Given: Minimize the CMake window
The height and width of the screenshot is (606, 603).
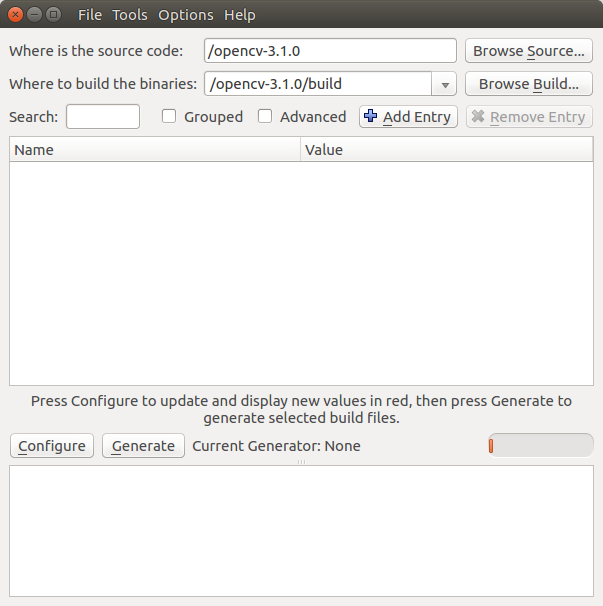Looking at the screenshot, I should point(34,15).
